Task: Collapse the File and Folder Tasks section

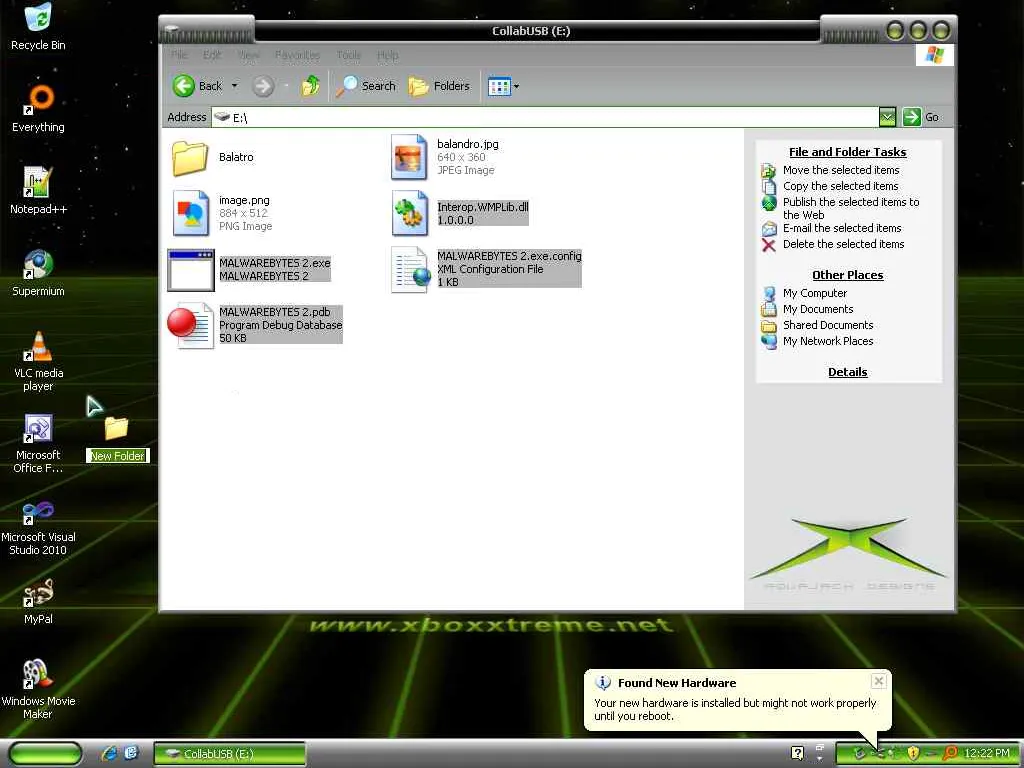Action: click(x=847, y=152)
